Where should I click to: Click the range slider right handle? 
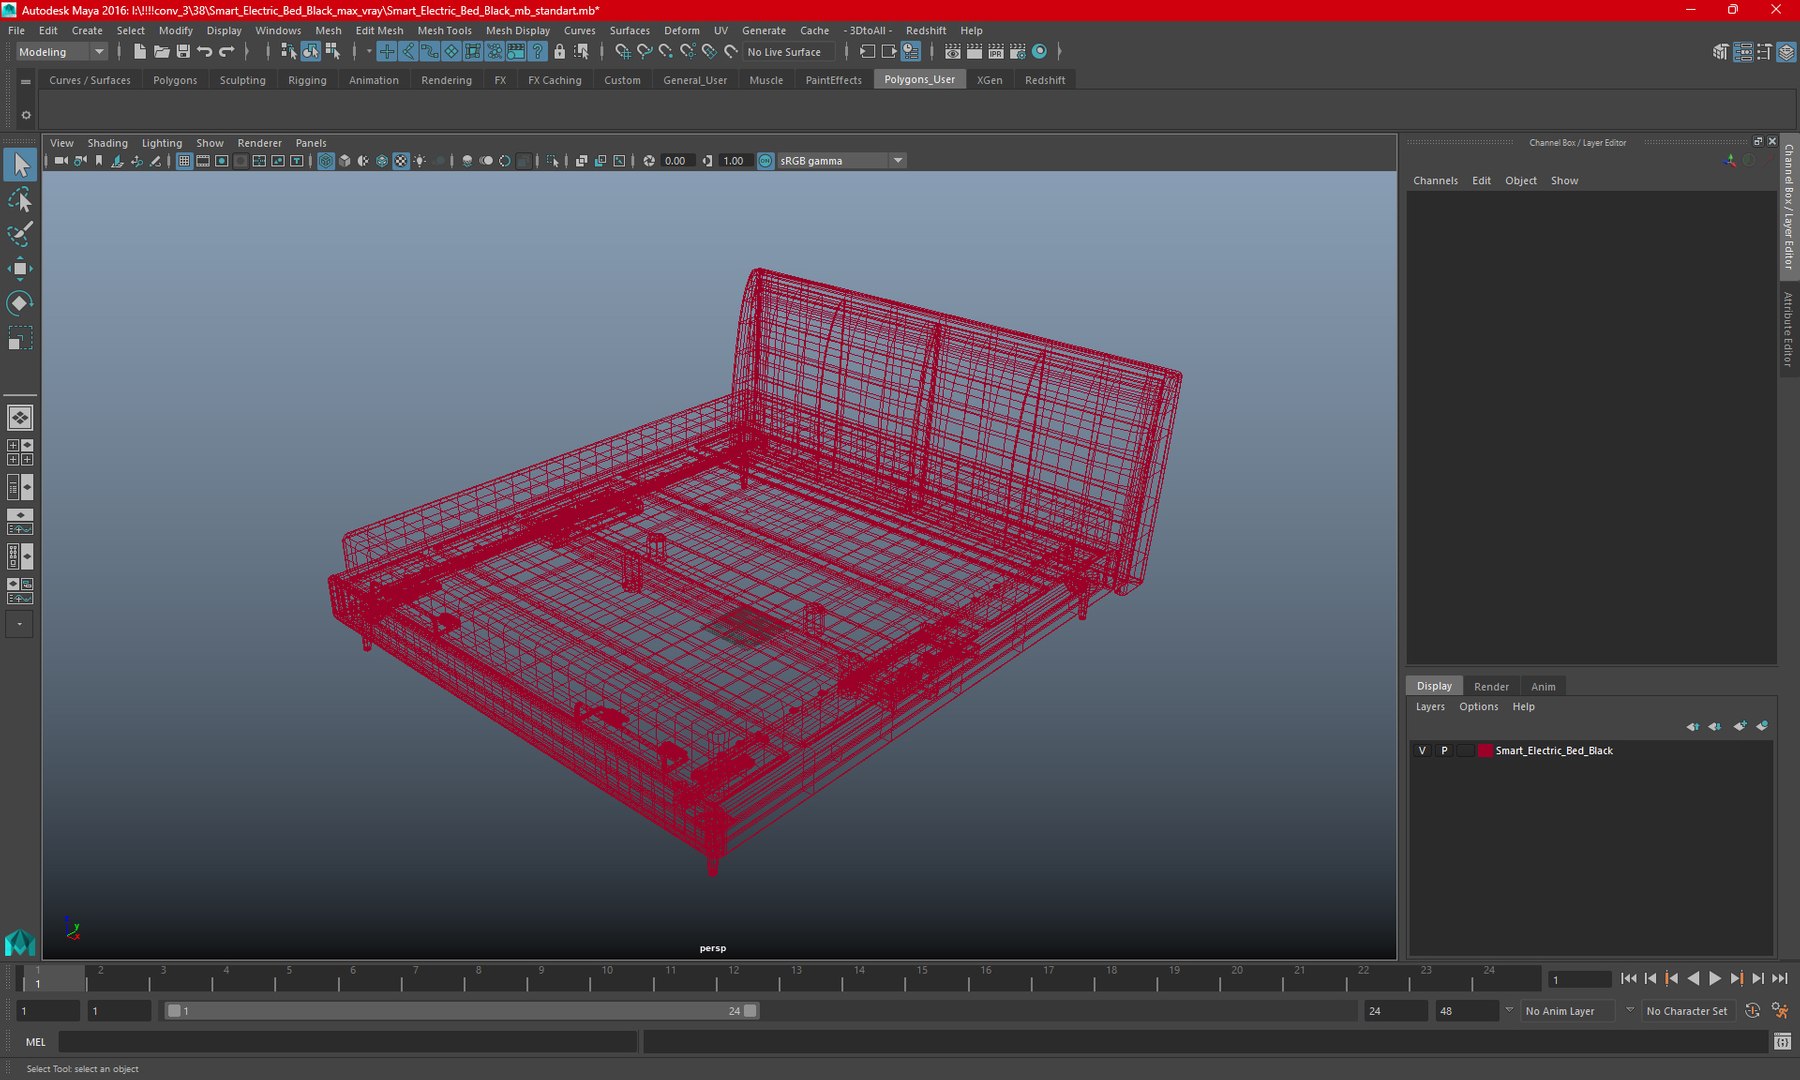pos(750,1011)
